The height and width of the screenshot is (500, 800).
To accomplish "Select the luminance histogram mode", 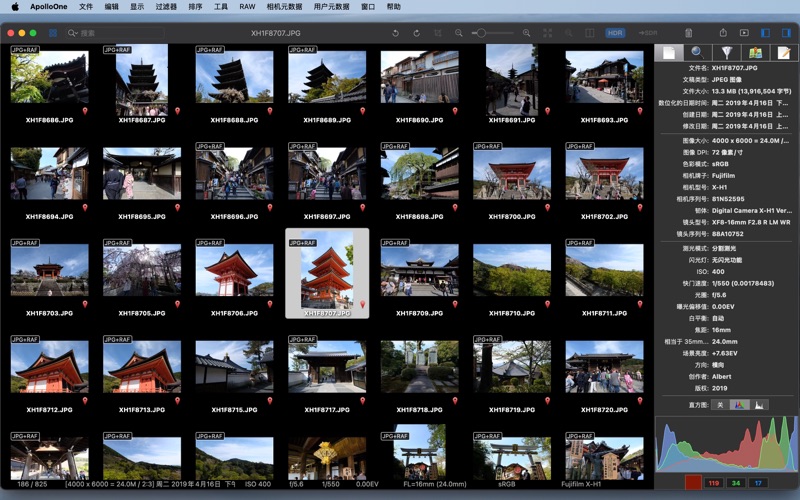I will [759, 405].
